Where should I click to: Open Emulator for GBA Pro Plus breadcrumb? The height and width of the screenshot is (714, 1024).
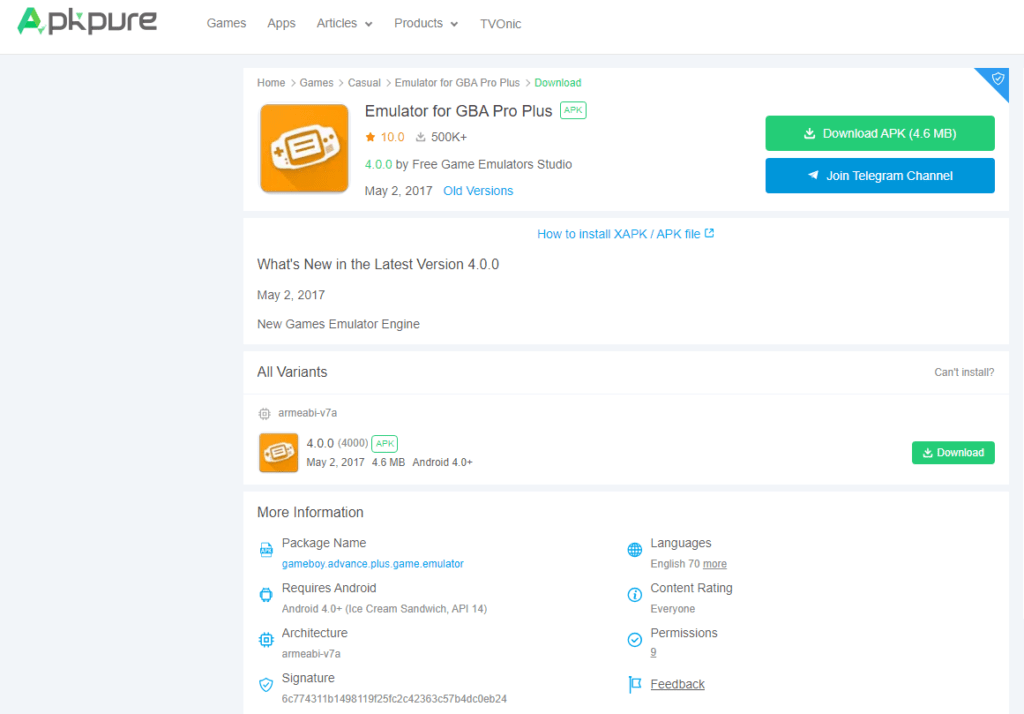457,83
